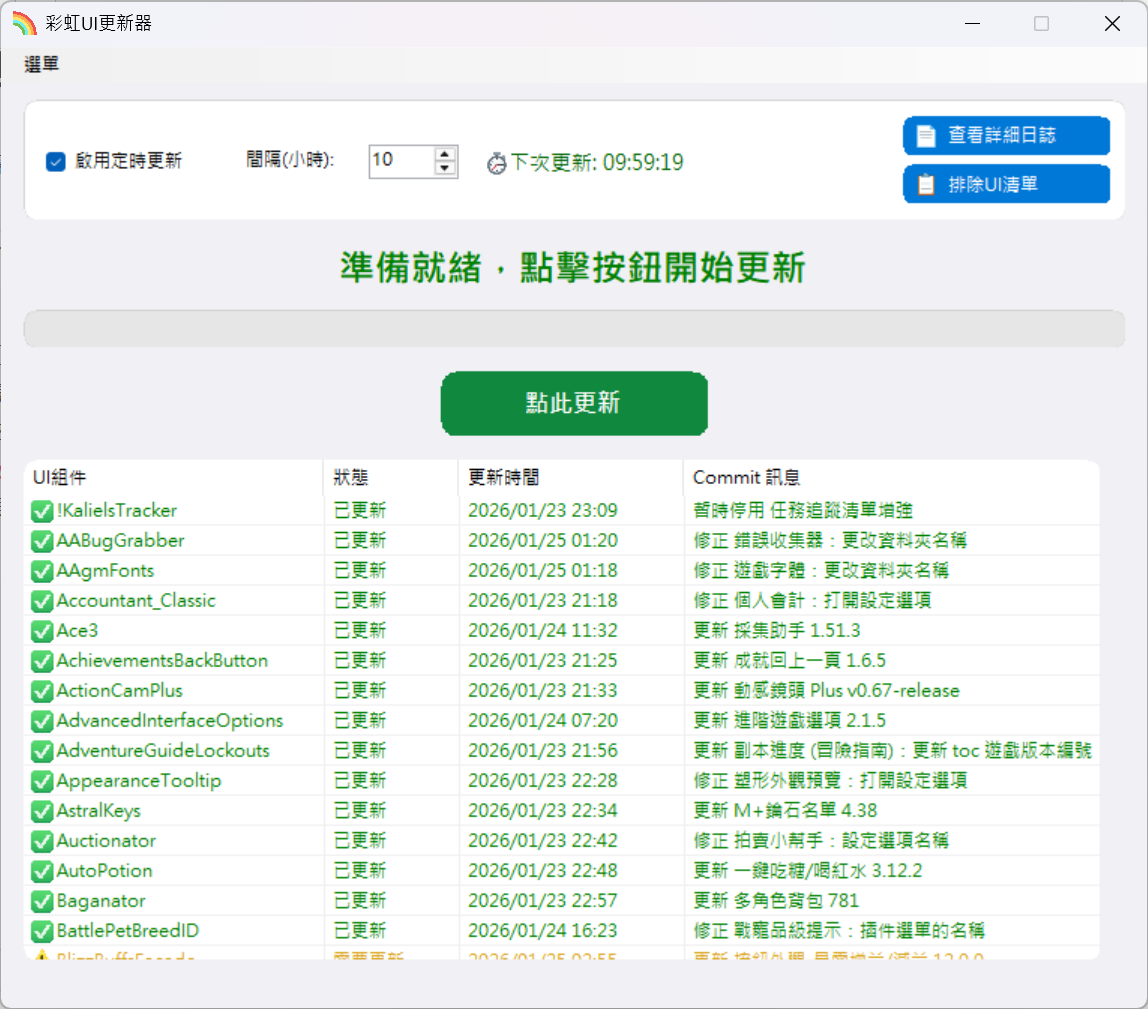Click the rainbow app icon in title bar
The height and width of the screenshot is (1009, 1148).
tap(24, 23)
